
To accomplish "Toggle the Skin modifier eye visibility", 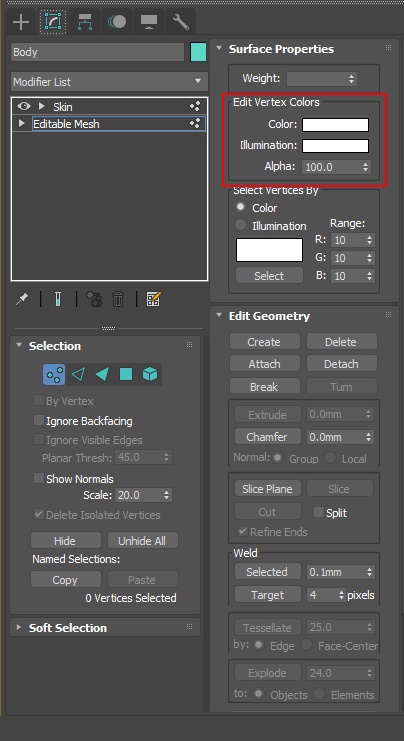I will pos(24,106).
